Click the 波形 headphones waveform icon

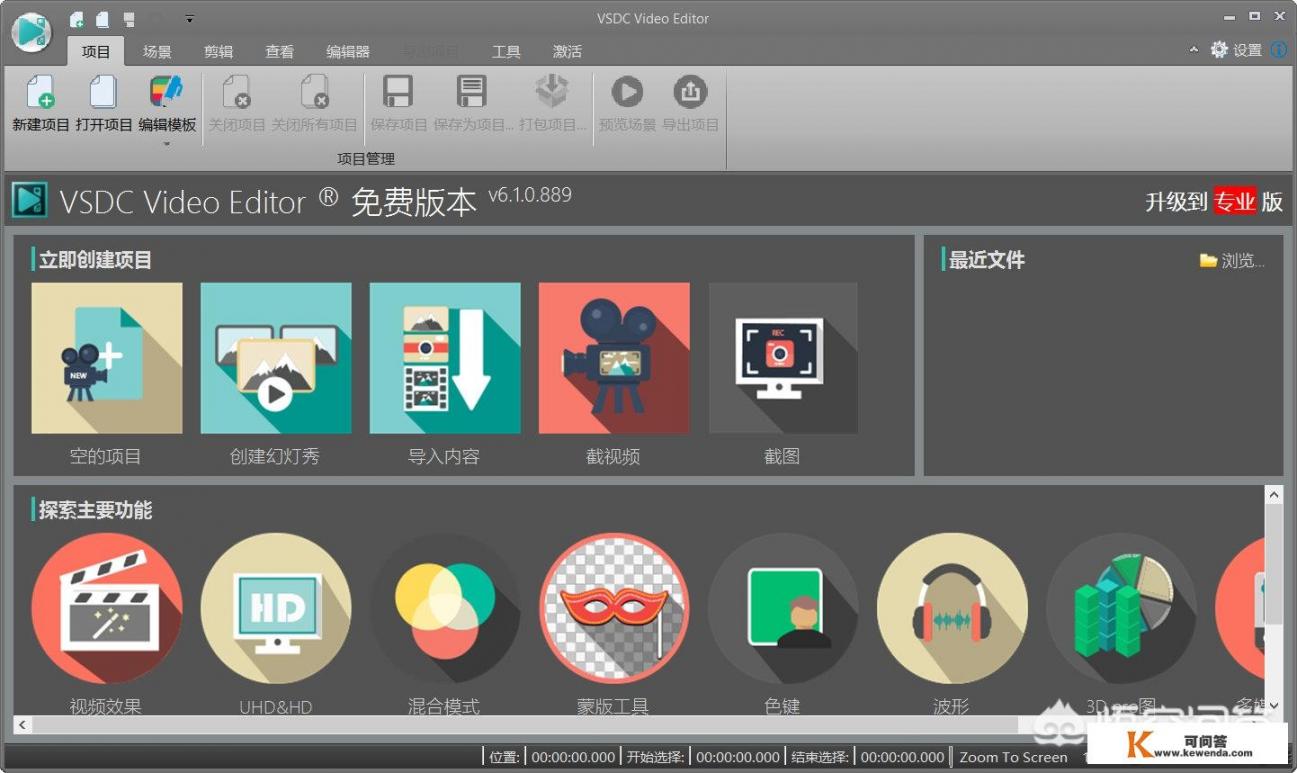(952, 608)
